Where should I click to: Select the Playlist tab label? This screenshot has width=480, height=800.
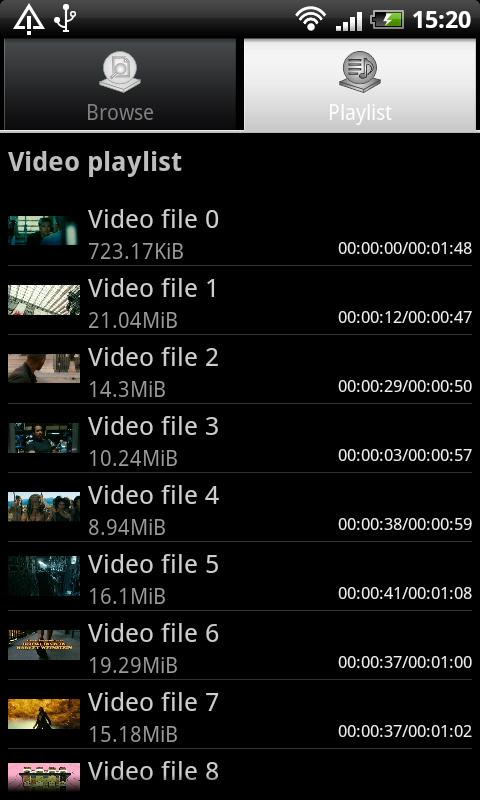tap(360, 112)
